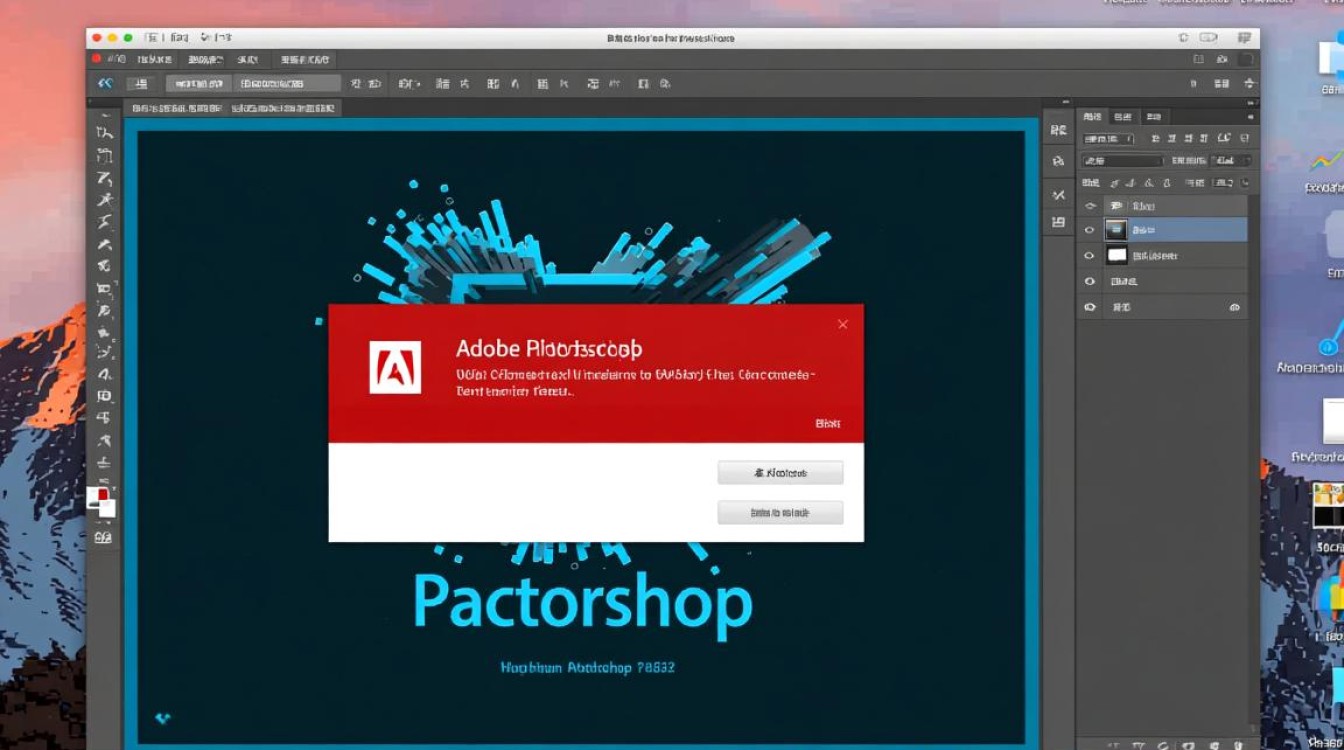Open the folder icon at the desktop's top-right corner
The height and width of the screenshot is (750, 1344).
pyautogui.click(x=1331, y=57)
